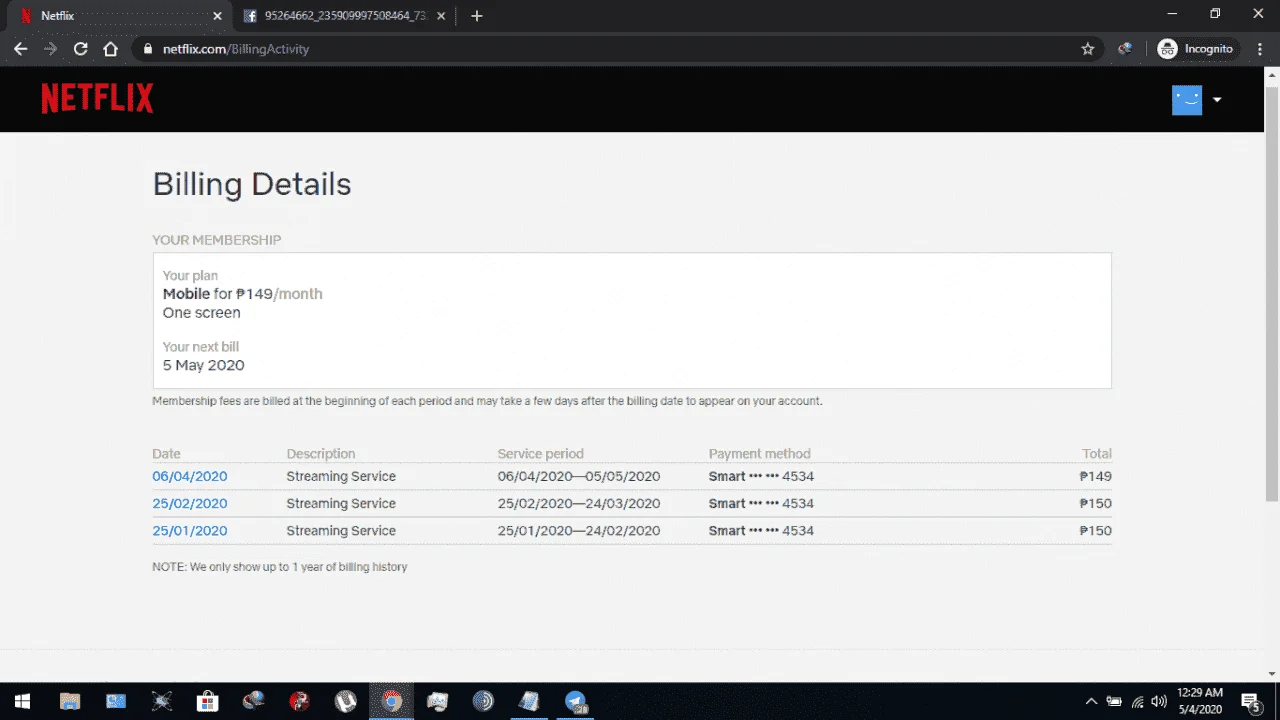The height and width of the screenshot is (720, 1280).
Task: Click service period '06/04/2020—05/05/2020'
Action: (579, 477)
